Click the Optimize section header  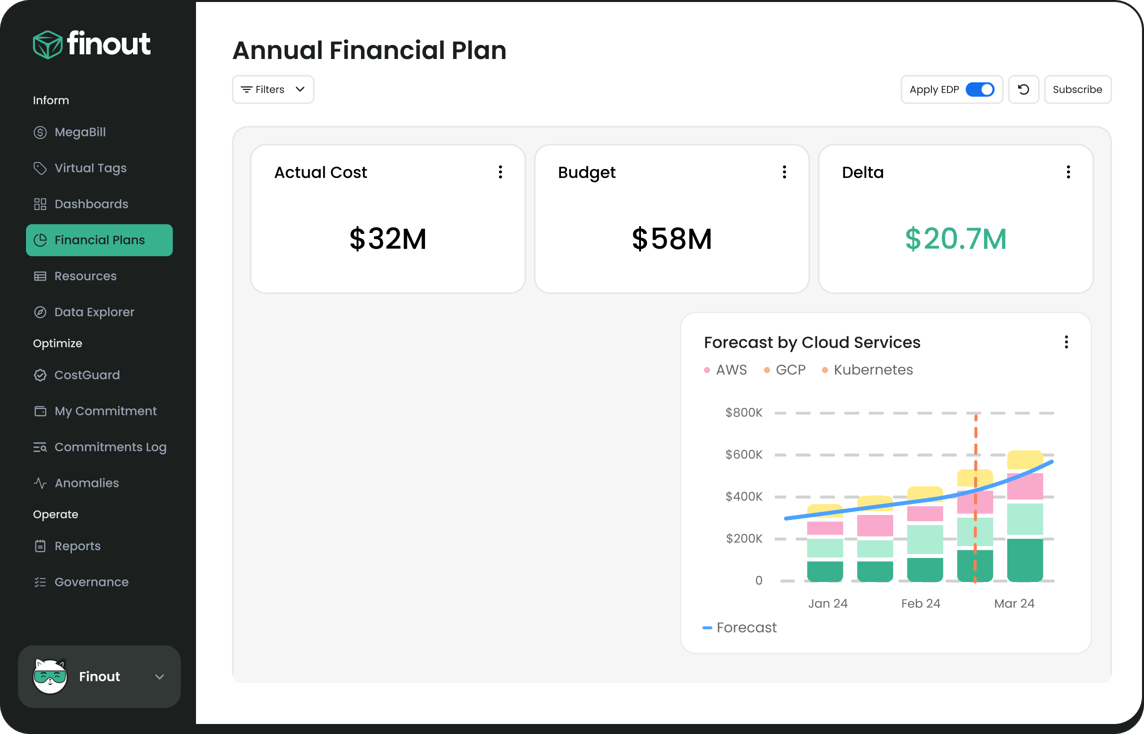point(58,344)
